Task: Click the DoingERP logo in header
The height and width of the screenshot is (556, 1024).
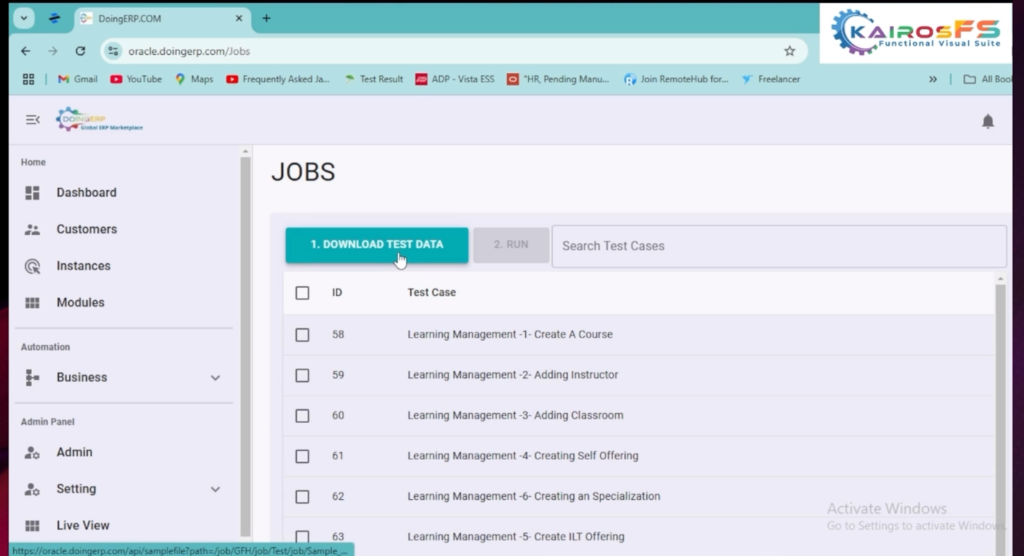Action: (x=99, y=120)
